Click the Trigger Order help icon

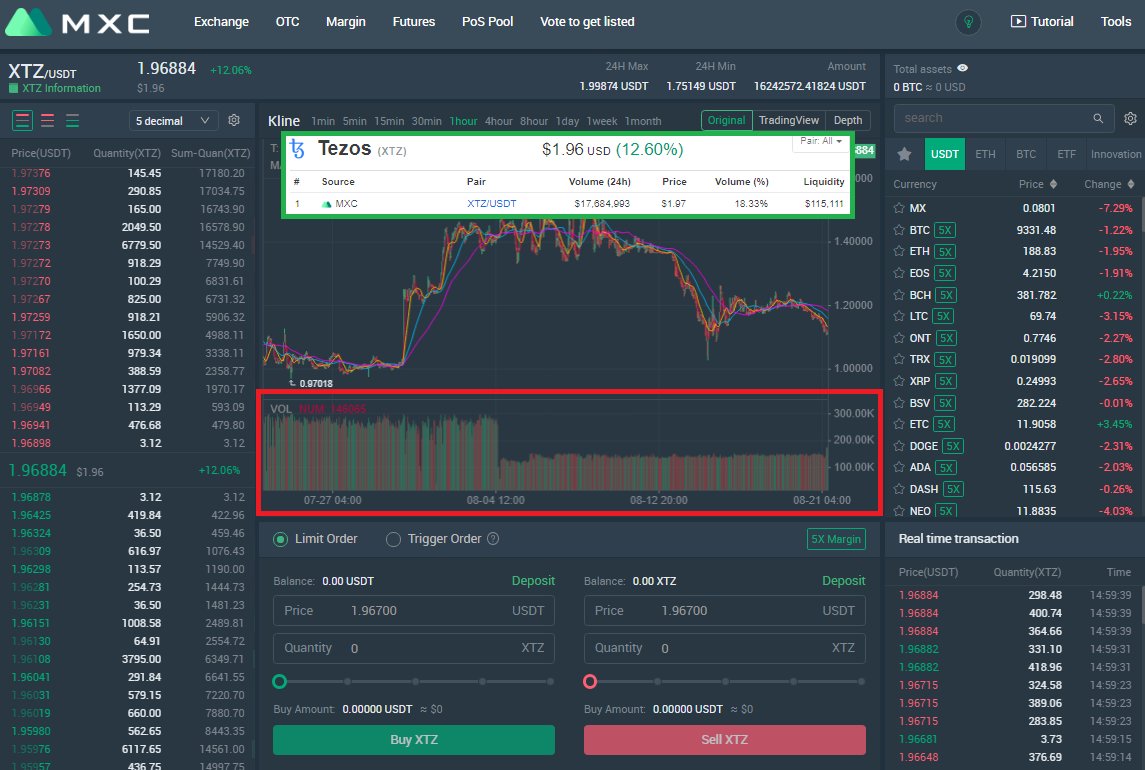pos(493,538)
